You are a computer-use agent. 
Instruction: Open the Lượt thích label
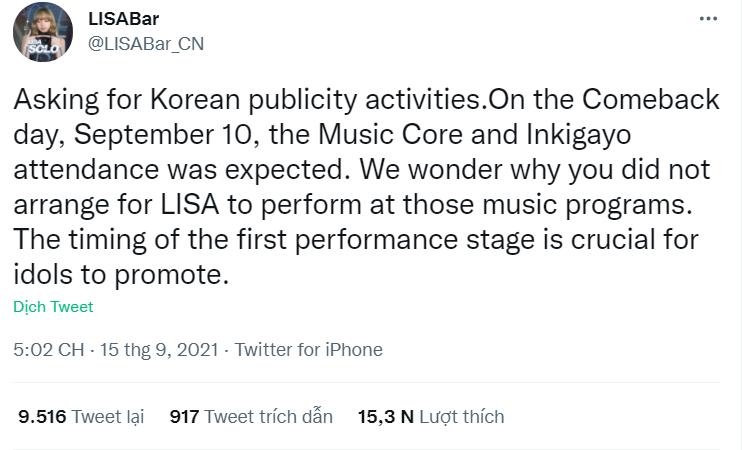point(461,416)
